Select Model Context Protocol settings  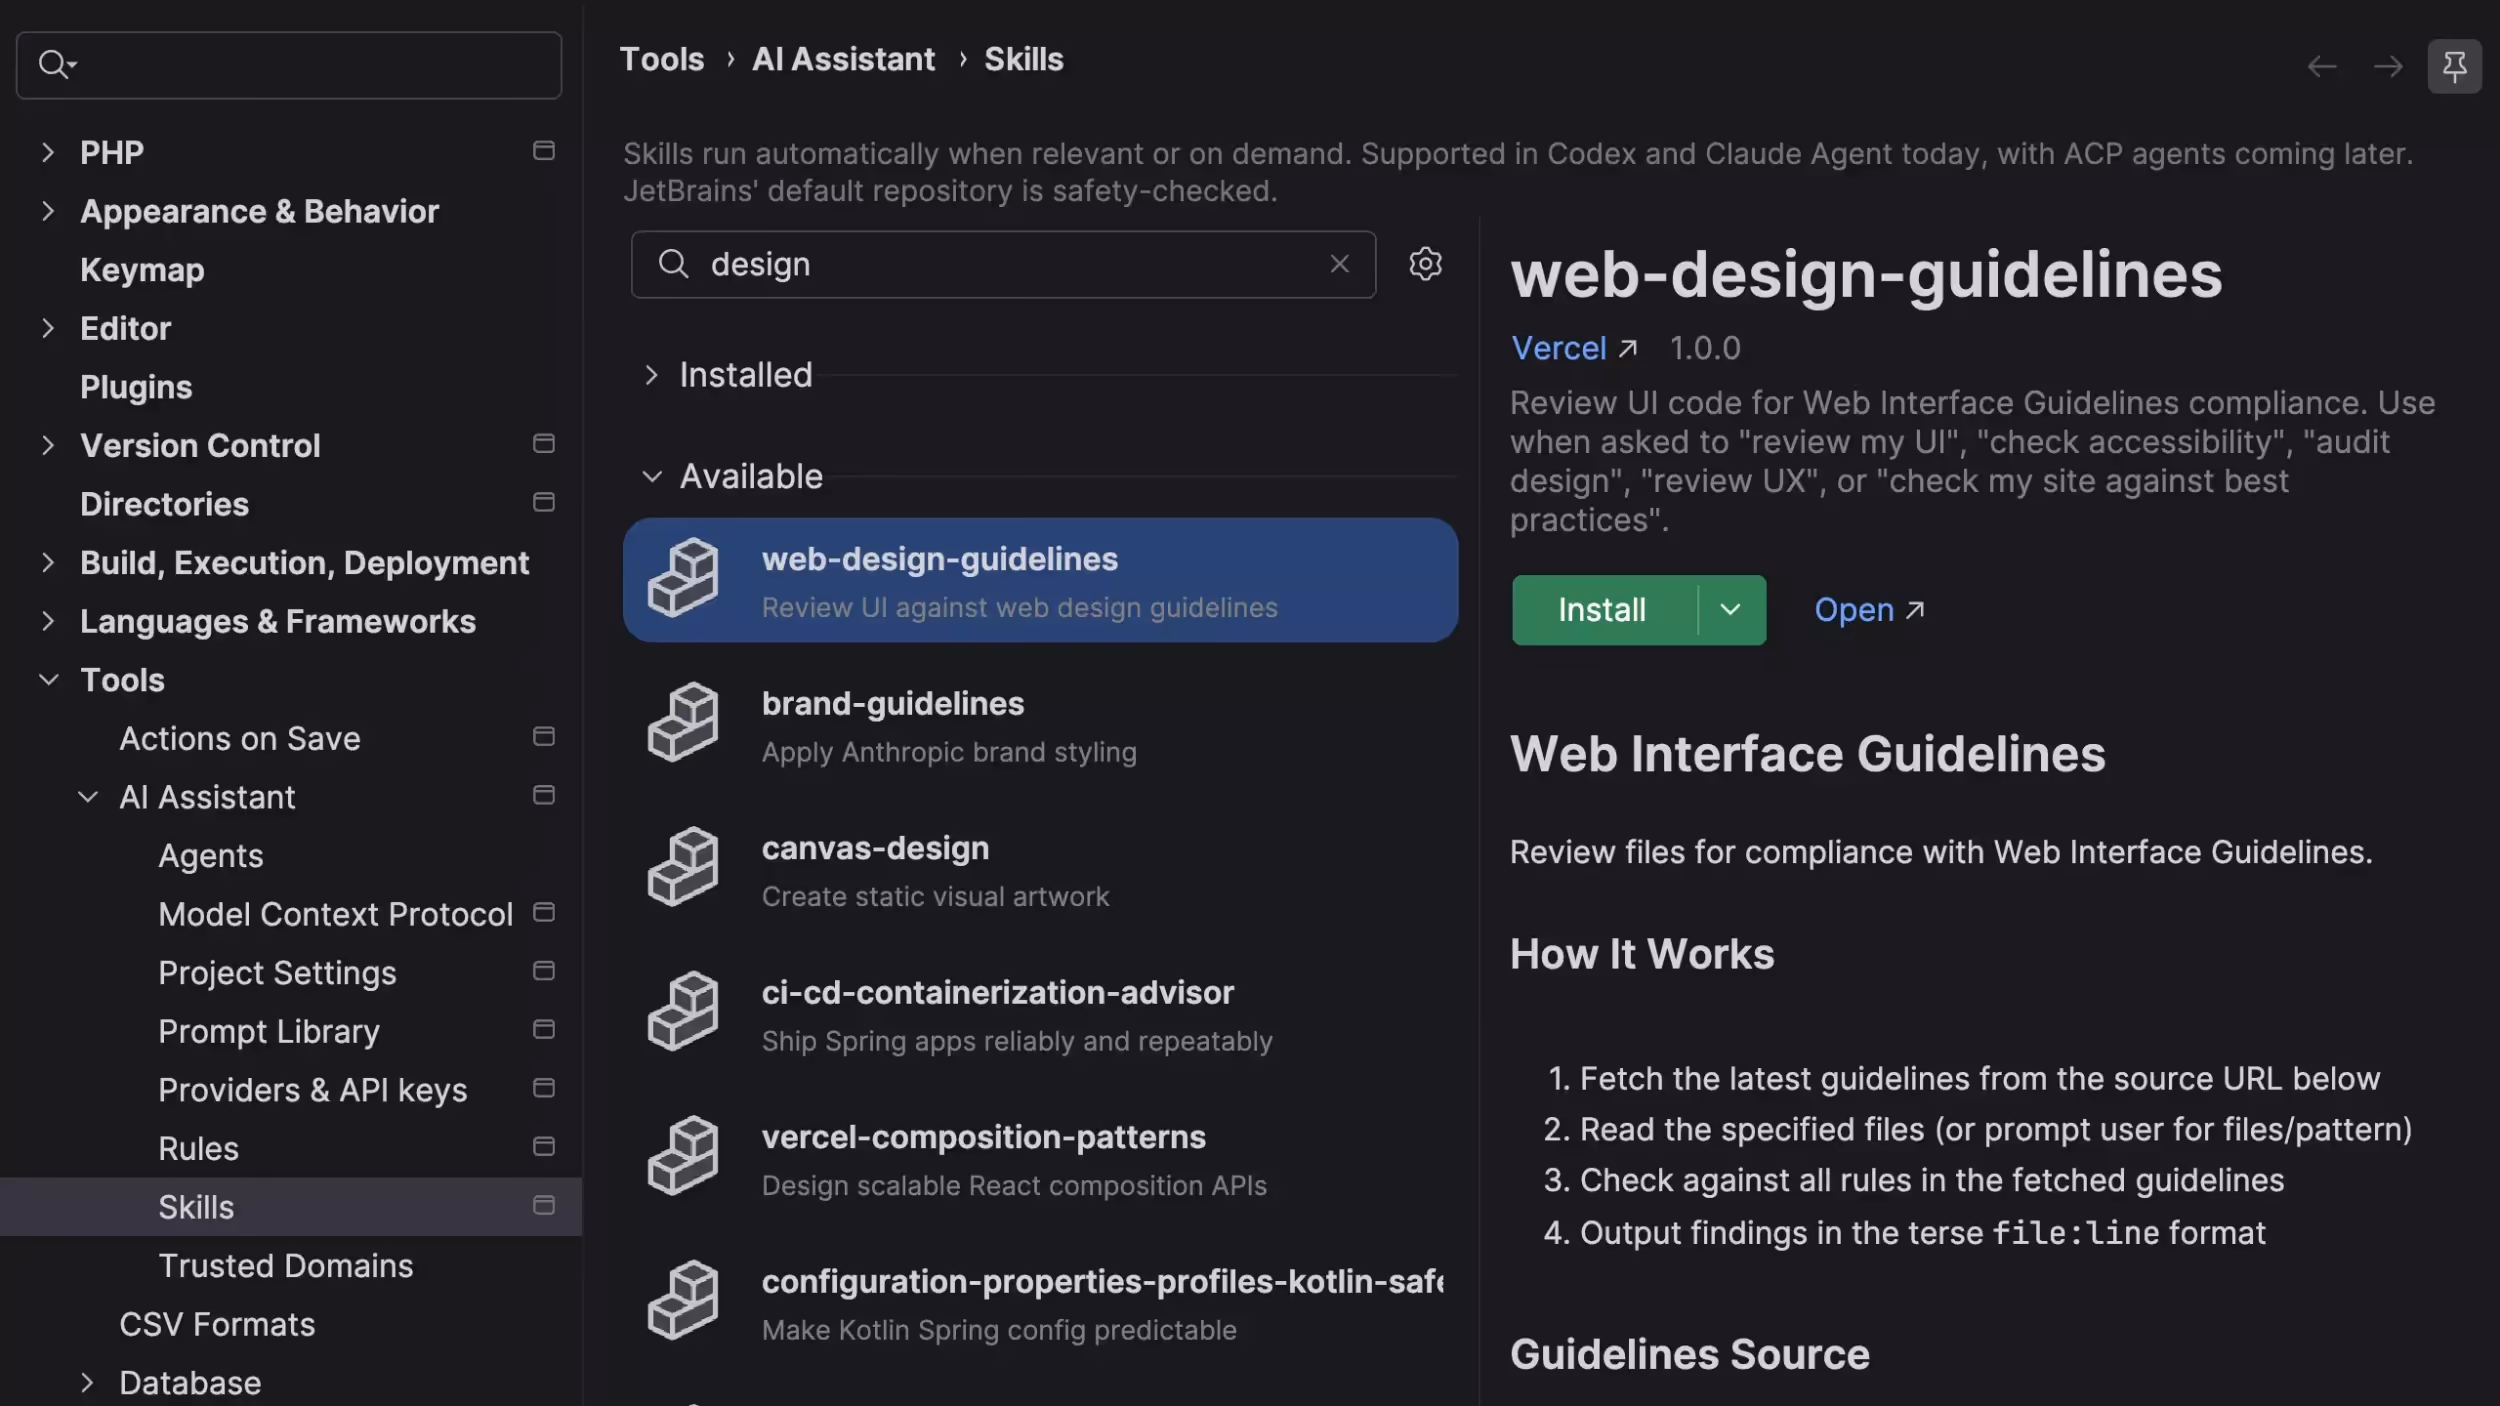(x=336, y=914)
